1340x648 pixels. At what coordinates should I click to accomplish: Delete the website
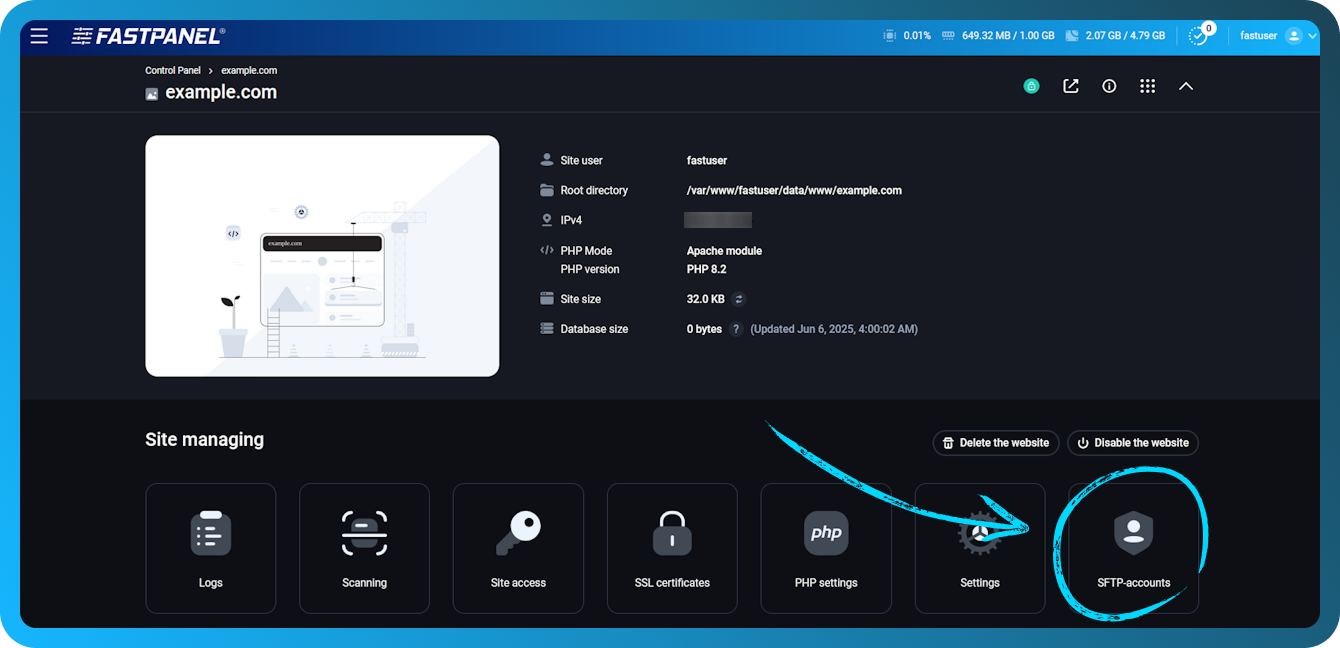point(995,443)
